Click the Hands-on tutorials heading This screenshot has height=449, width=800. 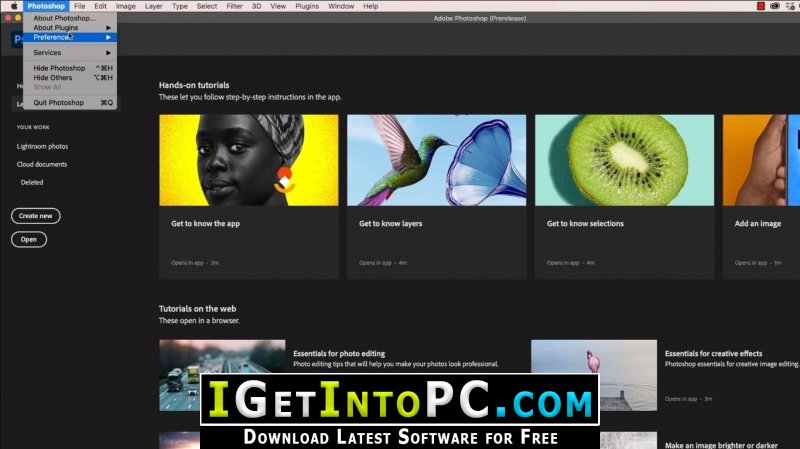pyautogui.click(x=194, y=85)
